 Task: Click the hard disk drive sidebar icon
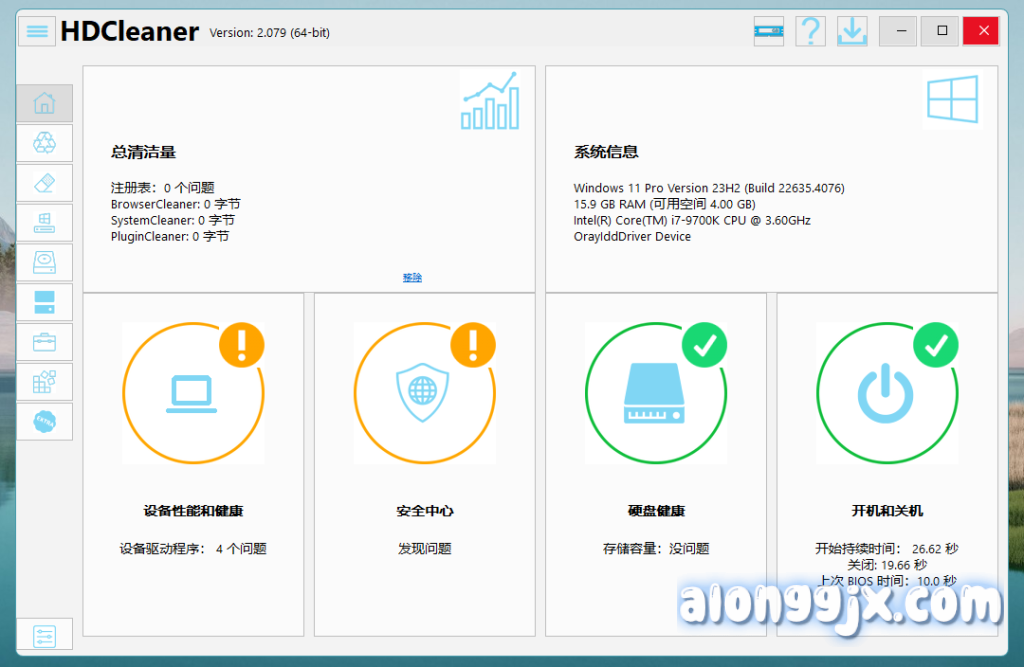coord(45,262)
